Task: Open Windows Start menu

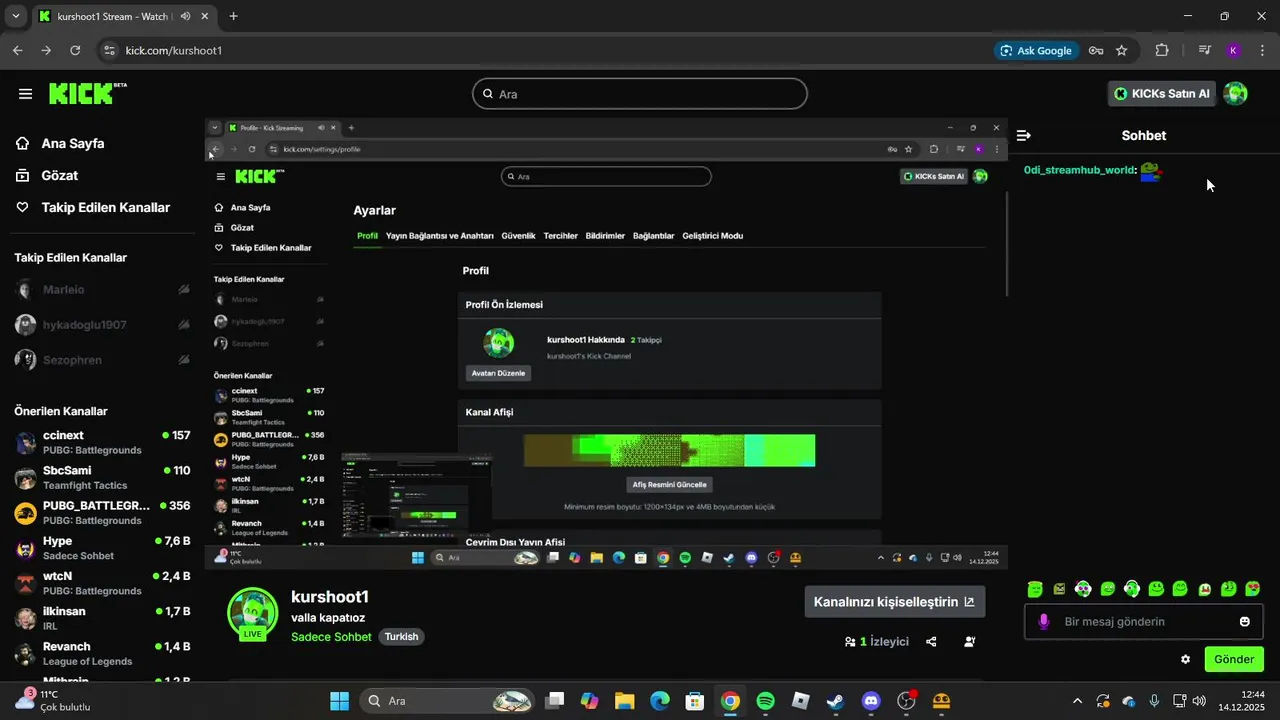Action: 340,701
